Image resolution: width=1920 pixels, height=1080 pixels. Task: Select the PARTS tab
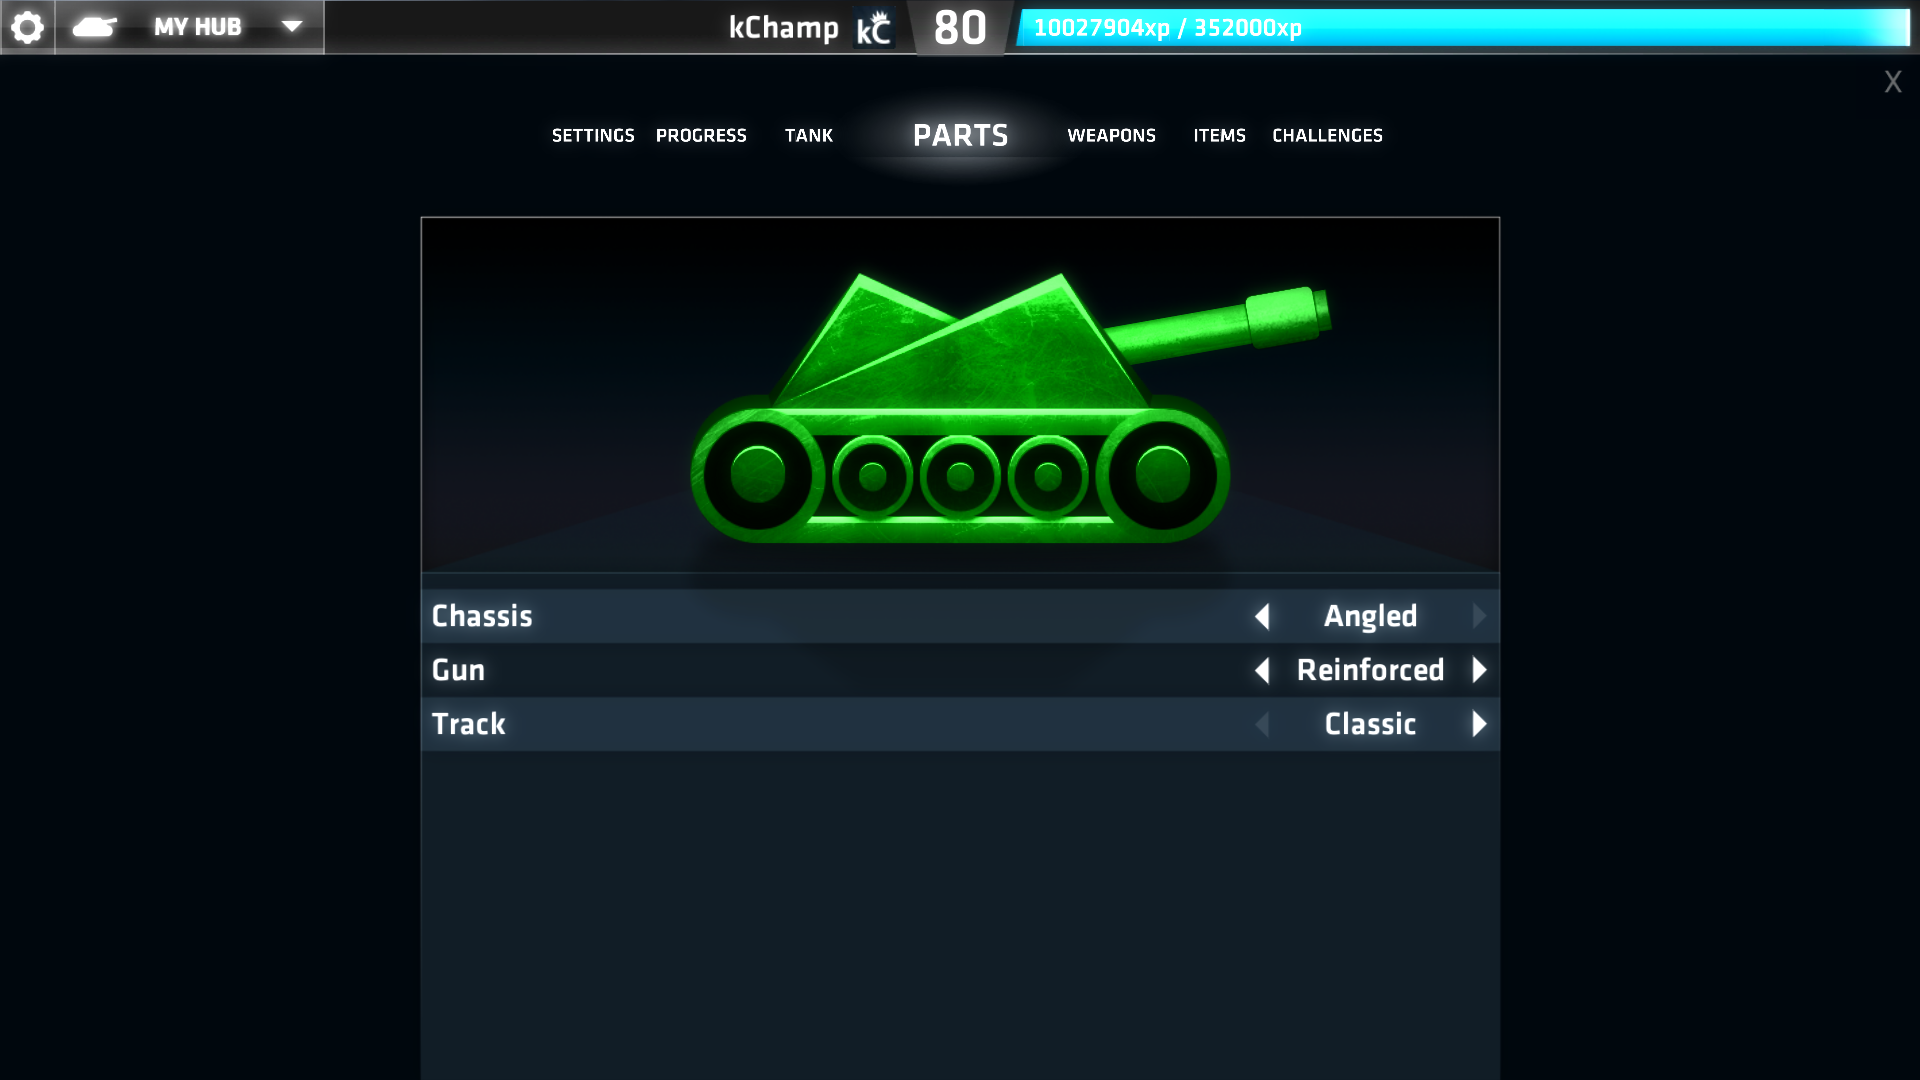tap(960, 133)
